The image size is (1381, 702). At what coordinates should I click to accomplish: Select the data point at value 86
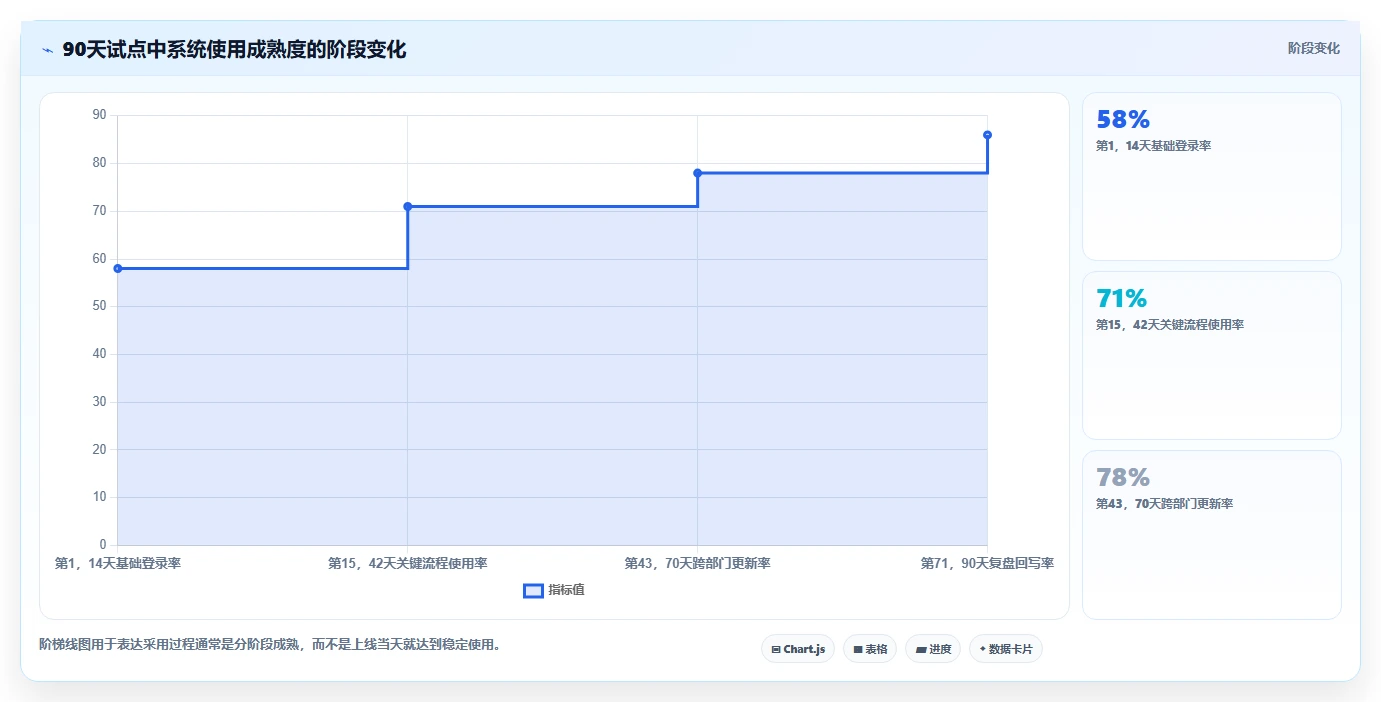pyautogui.click(x=987, y=135)
